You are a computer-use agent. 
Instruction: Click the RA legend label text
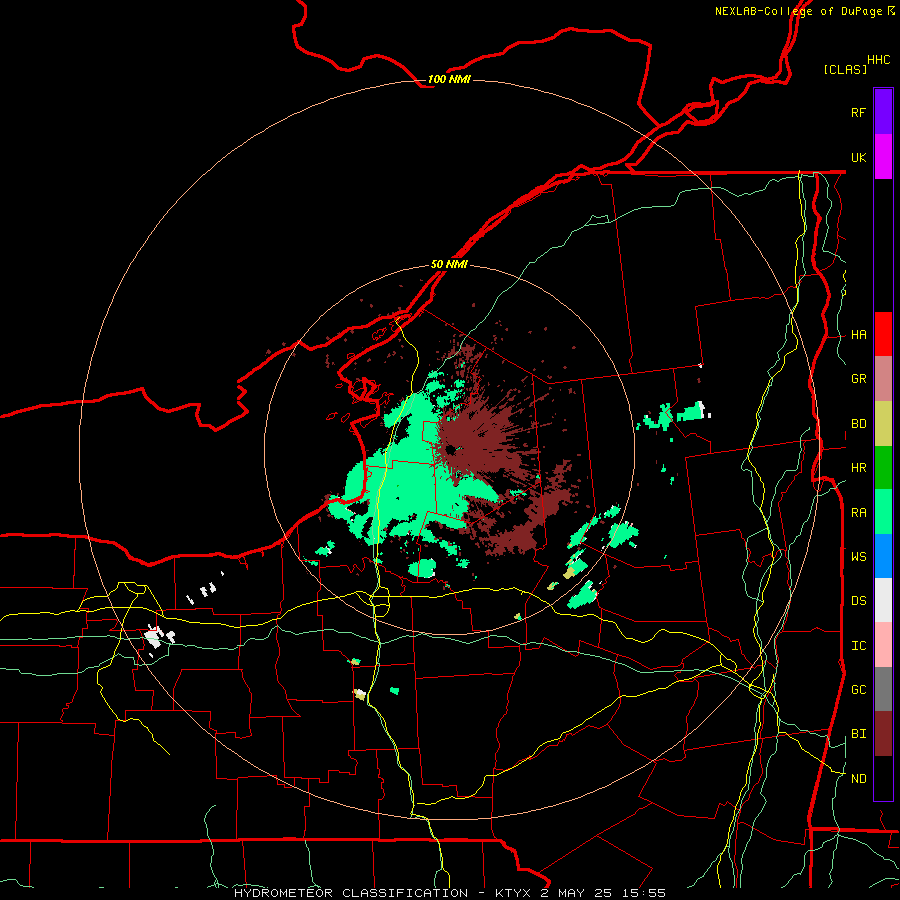(858, 513)
